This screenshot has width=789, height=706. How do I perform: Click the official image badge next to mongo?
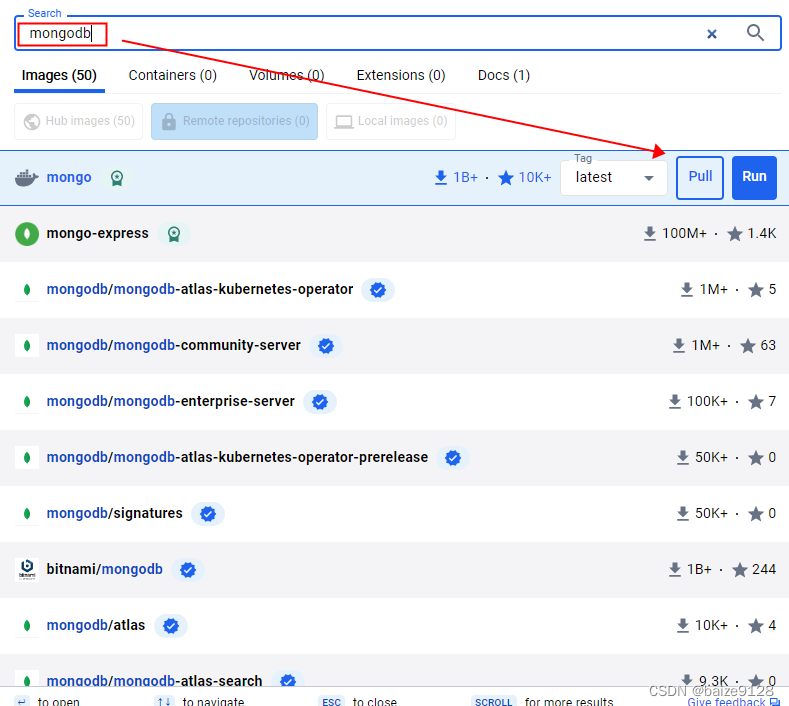click(x=117, y=178)
